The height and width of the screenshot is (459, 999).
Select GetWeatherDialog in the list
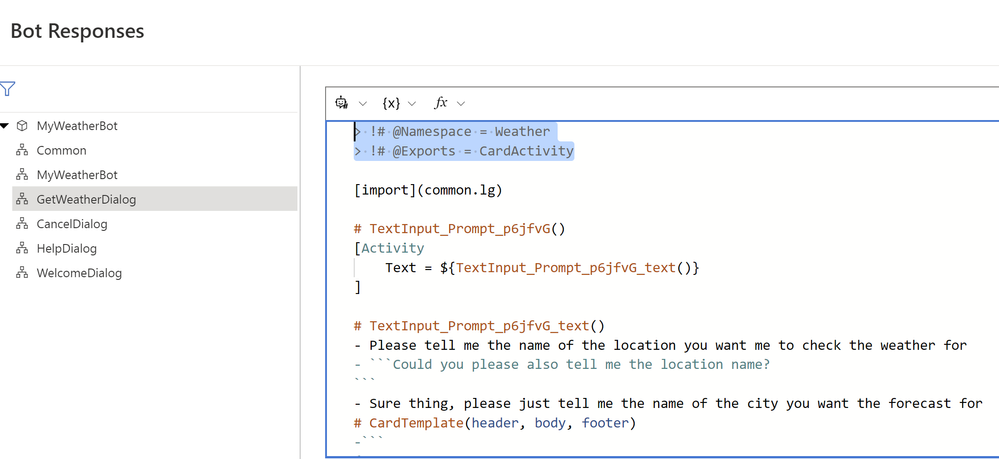tap(155, 199)
